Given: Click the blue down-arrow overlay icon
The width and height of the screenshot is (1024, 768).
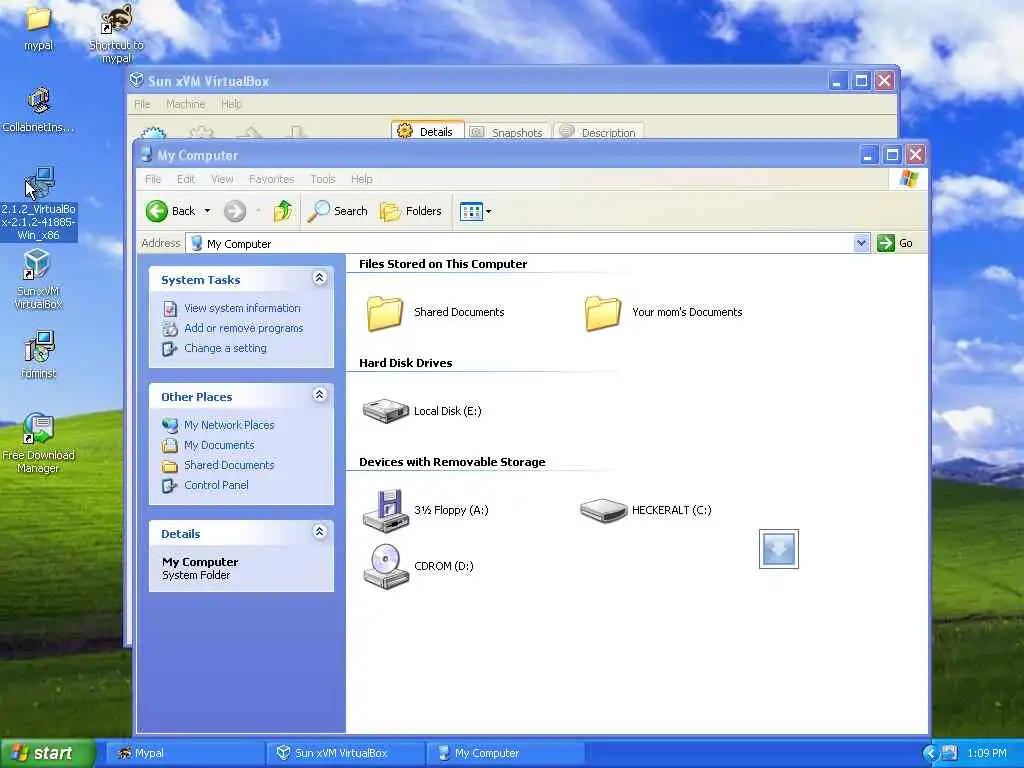Looking at the screenshot, I should click(x=778, y=549).
